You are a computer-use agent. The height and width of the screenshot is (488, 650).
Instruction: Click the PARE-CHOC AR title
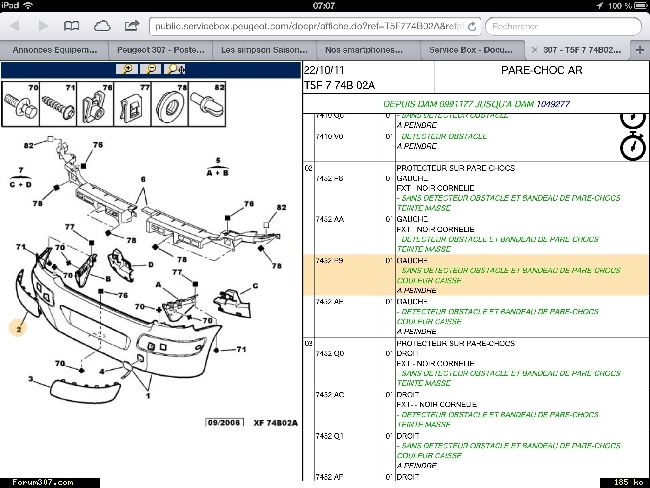point(541,70)
